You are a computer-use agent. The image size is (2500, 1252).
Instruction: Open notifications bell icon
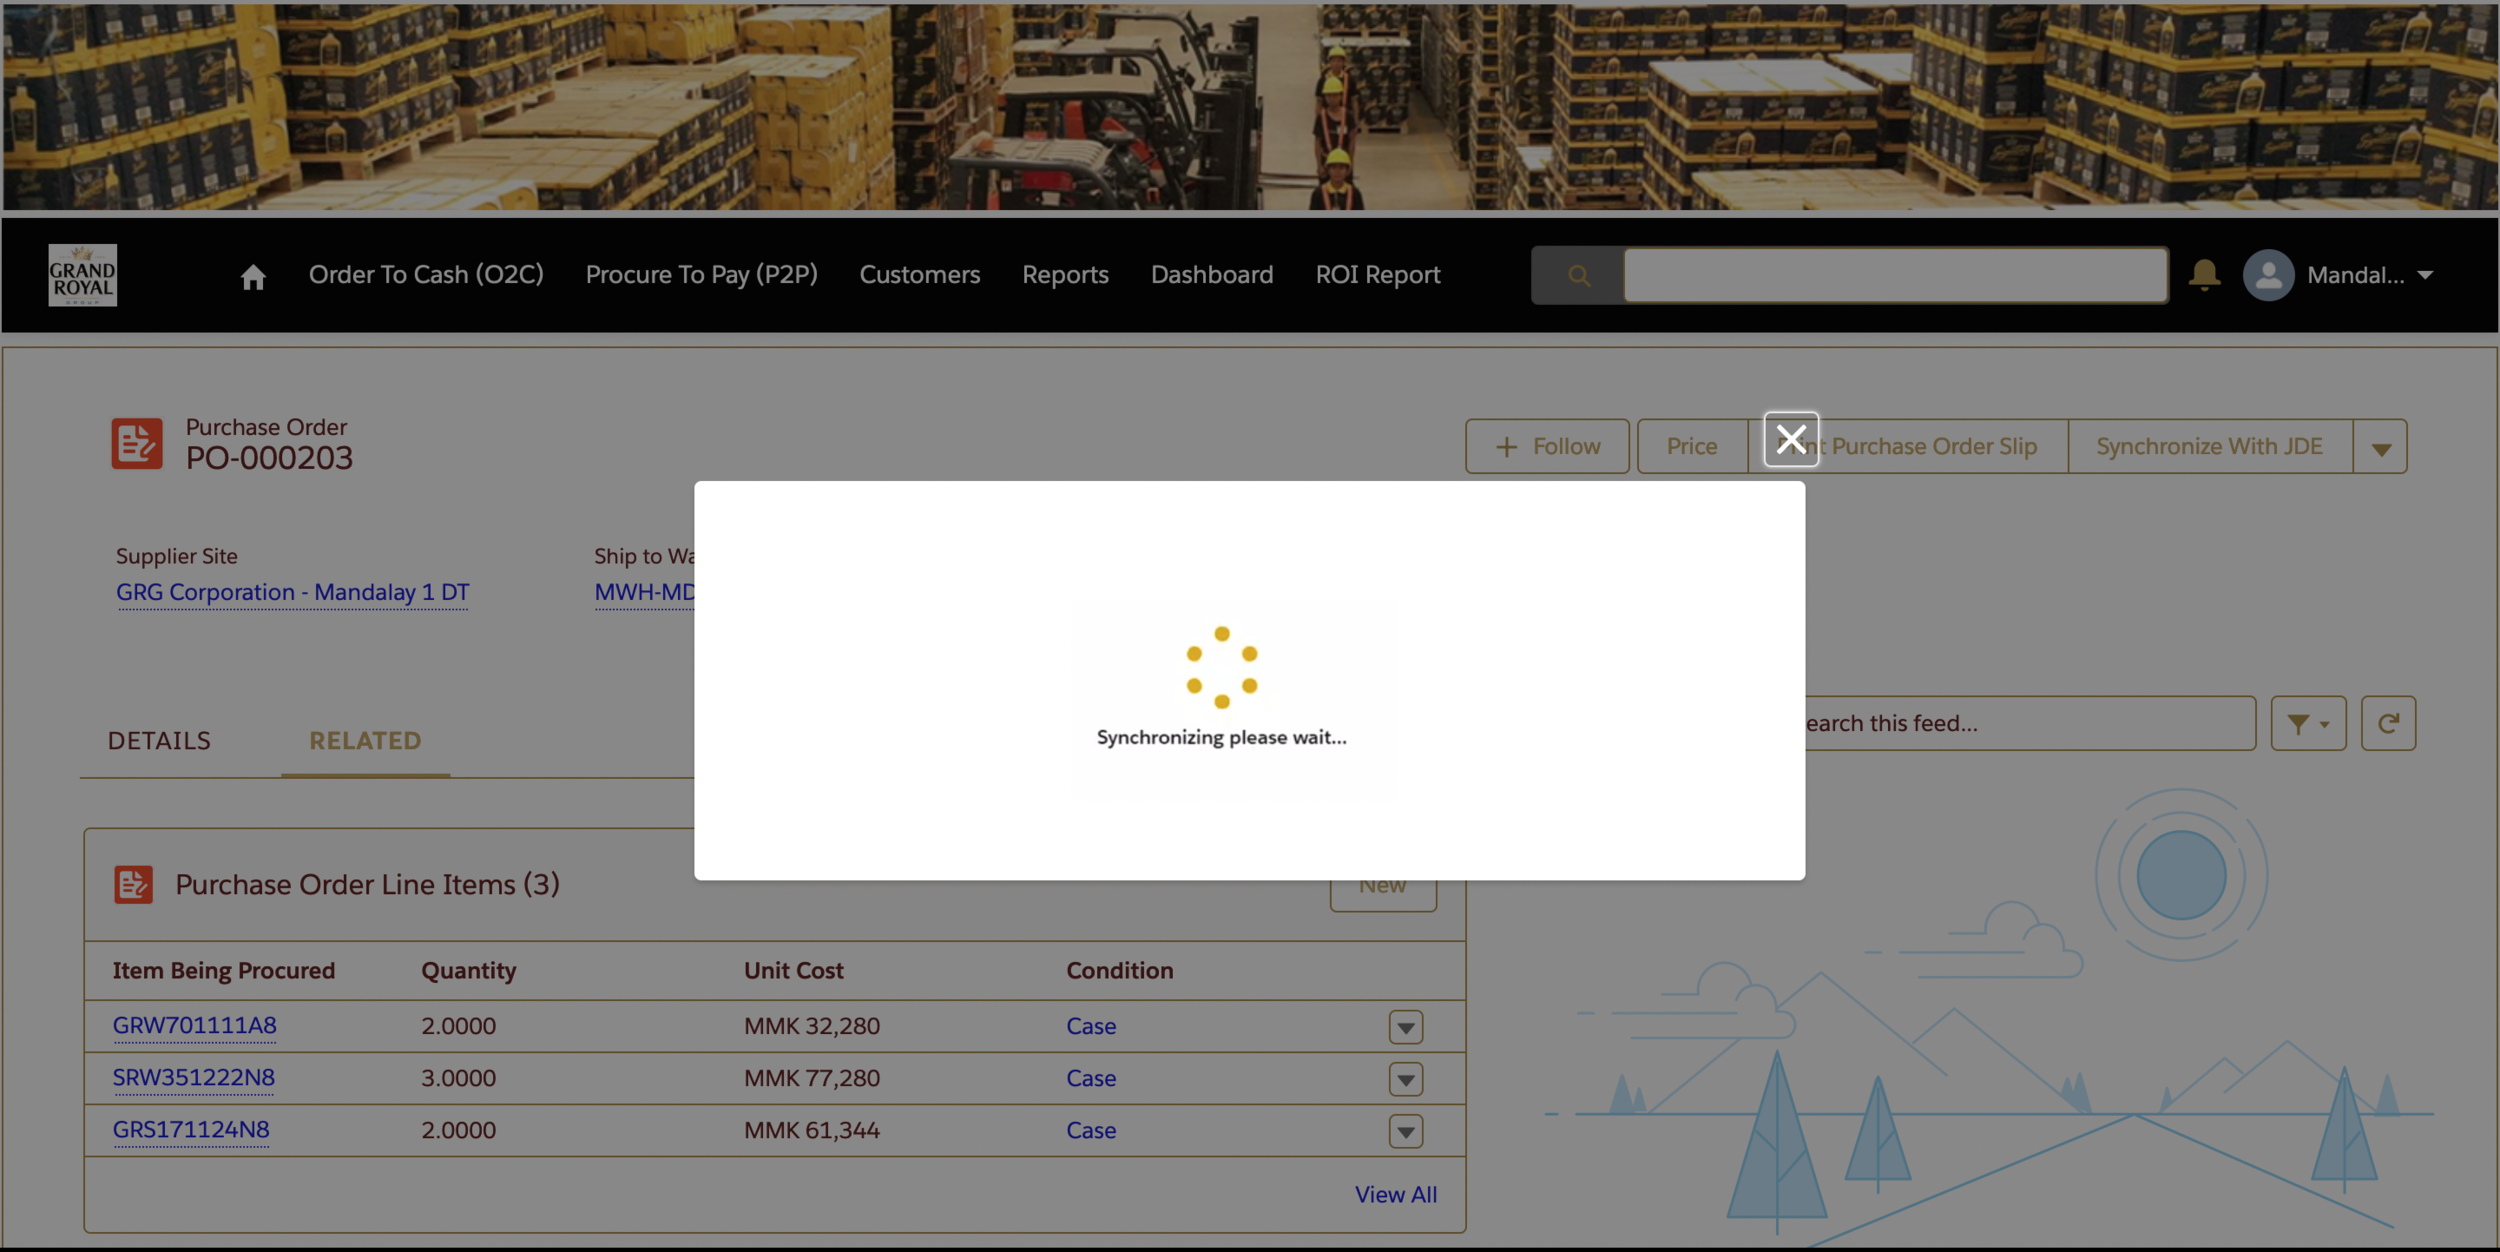(x=2204, y=274)
